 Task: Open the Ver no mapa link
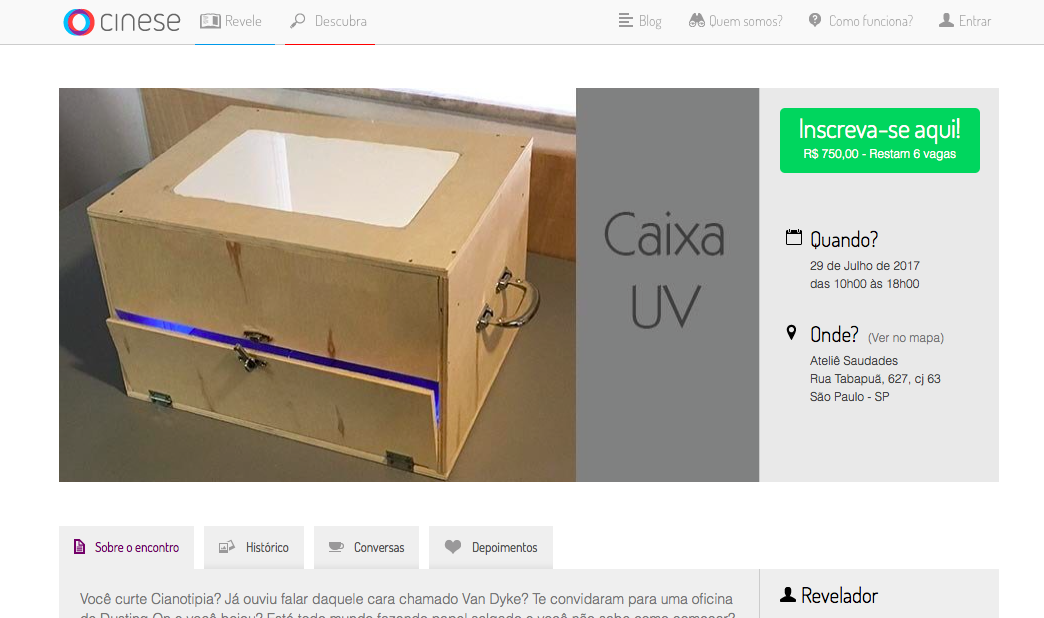(x=906, y=338)
